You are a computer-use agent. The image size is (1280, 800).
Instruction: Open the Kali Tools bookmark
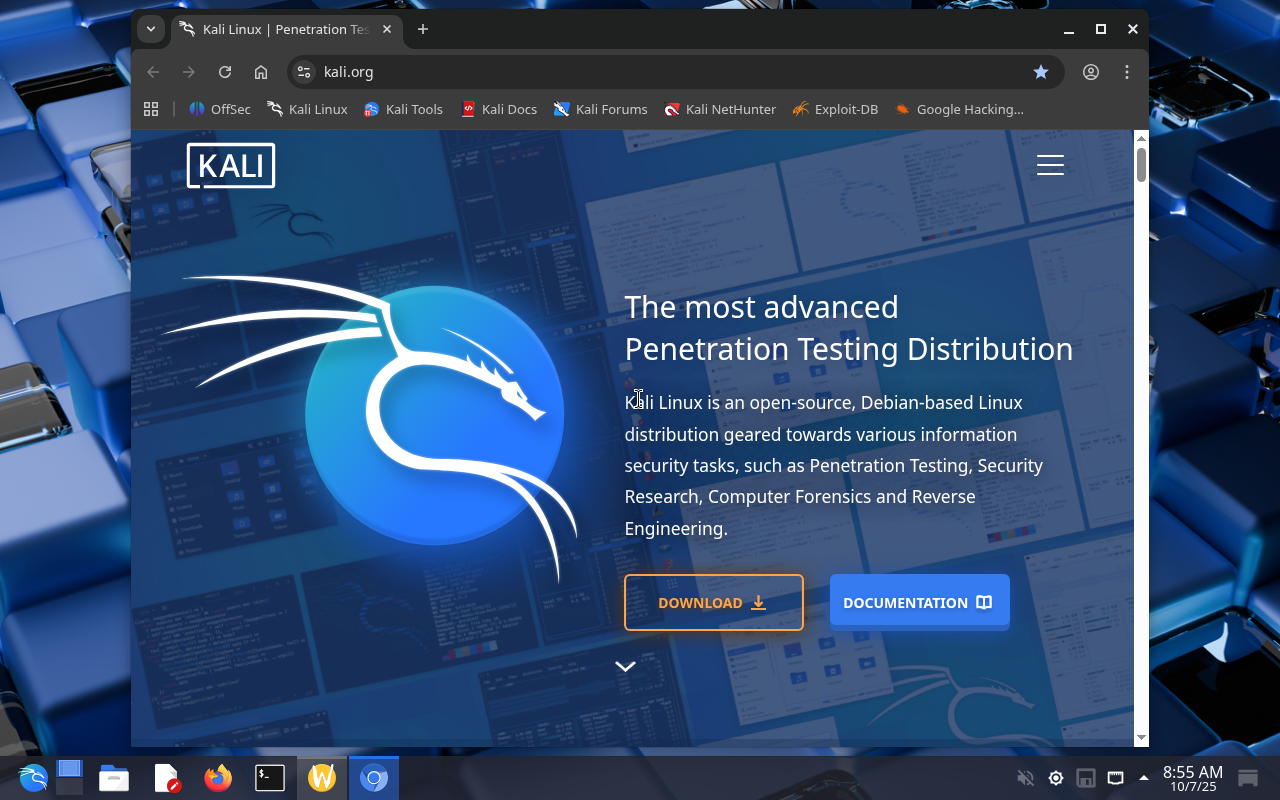403,109
